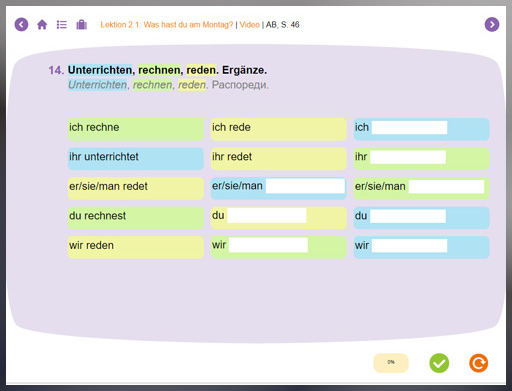Click the bold 'rechnen' heading word

click(159, 70)
